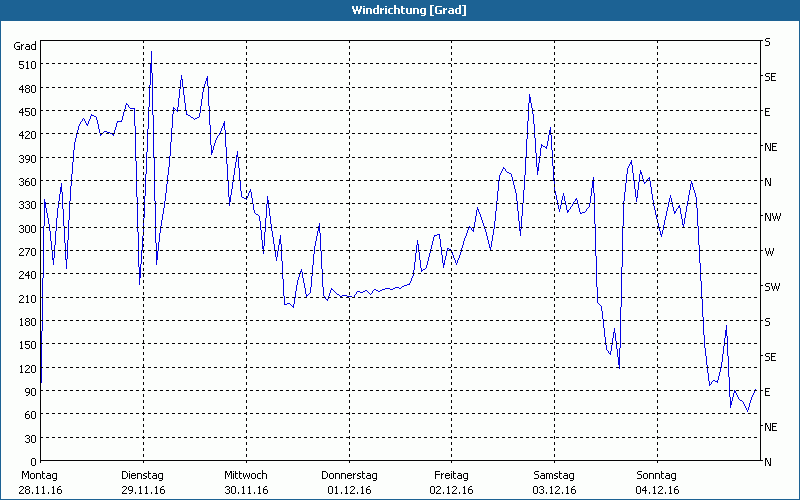Click the 330 left axis label

(x=28, y=205)
